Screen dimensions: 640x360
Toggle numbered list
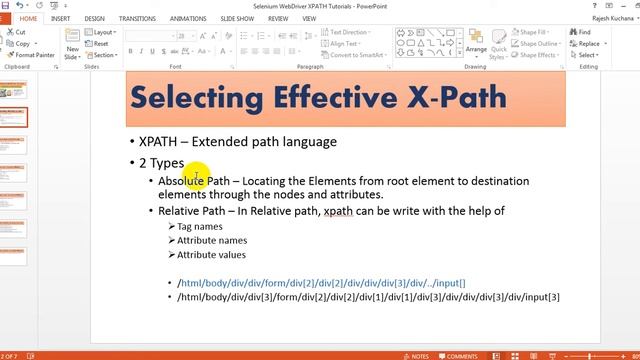(x=261, y=36)
